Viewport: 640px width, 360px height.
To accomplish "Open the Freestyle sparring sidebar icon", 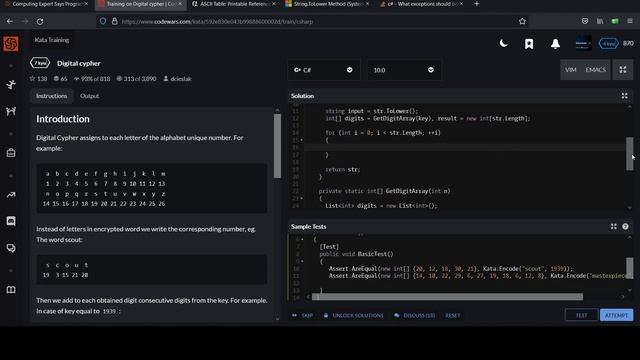I will (11, 111).
